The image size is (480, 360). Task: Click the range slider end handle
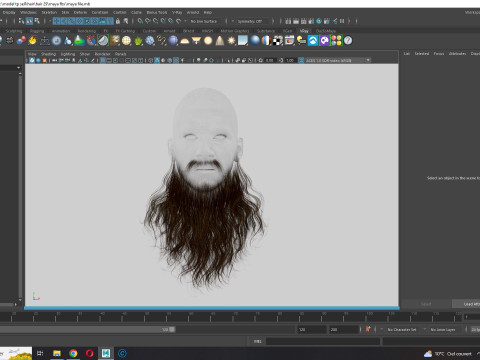tap(172, 329)
